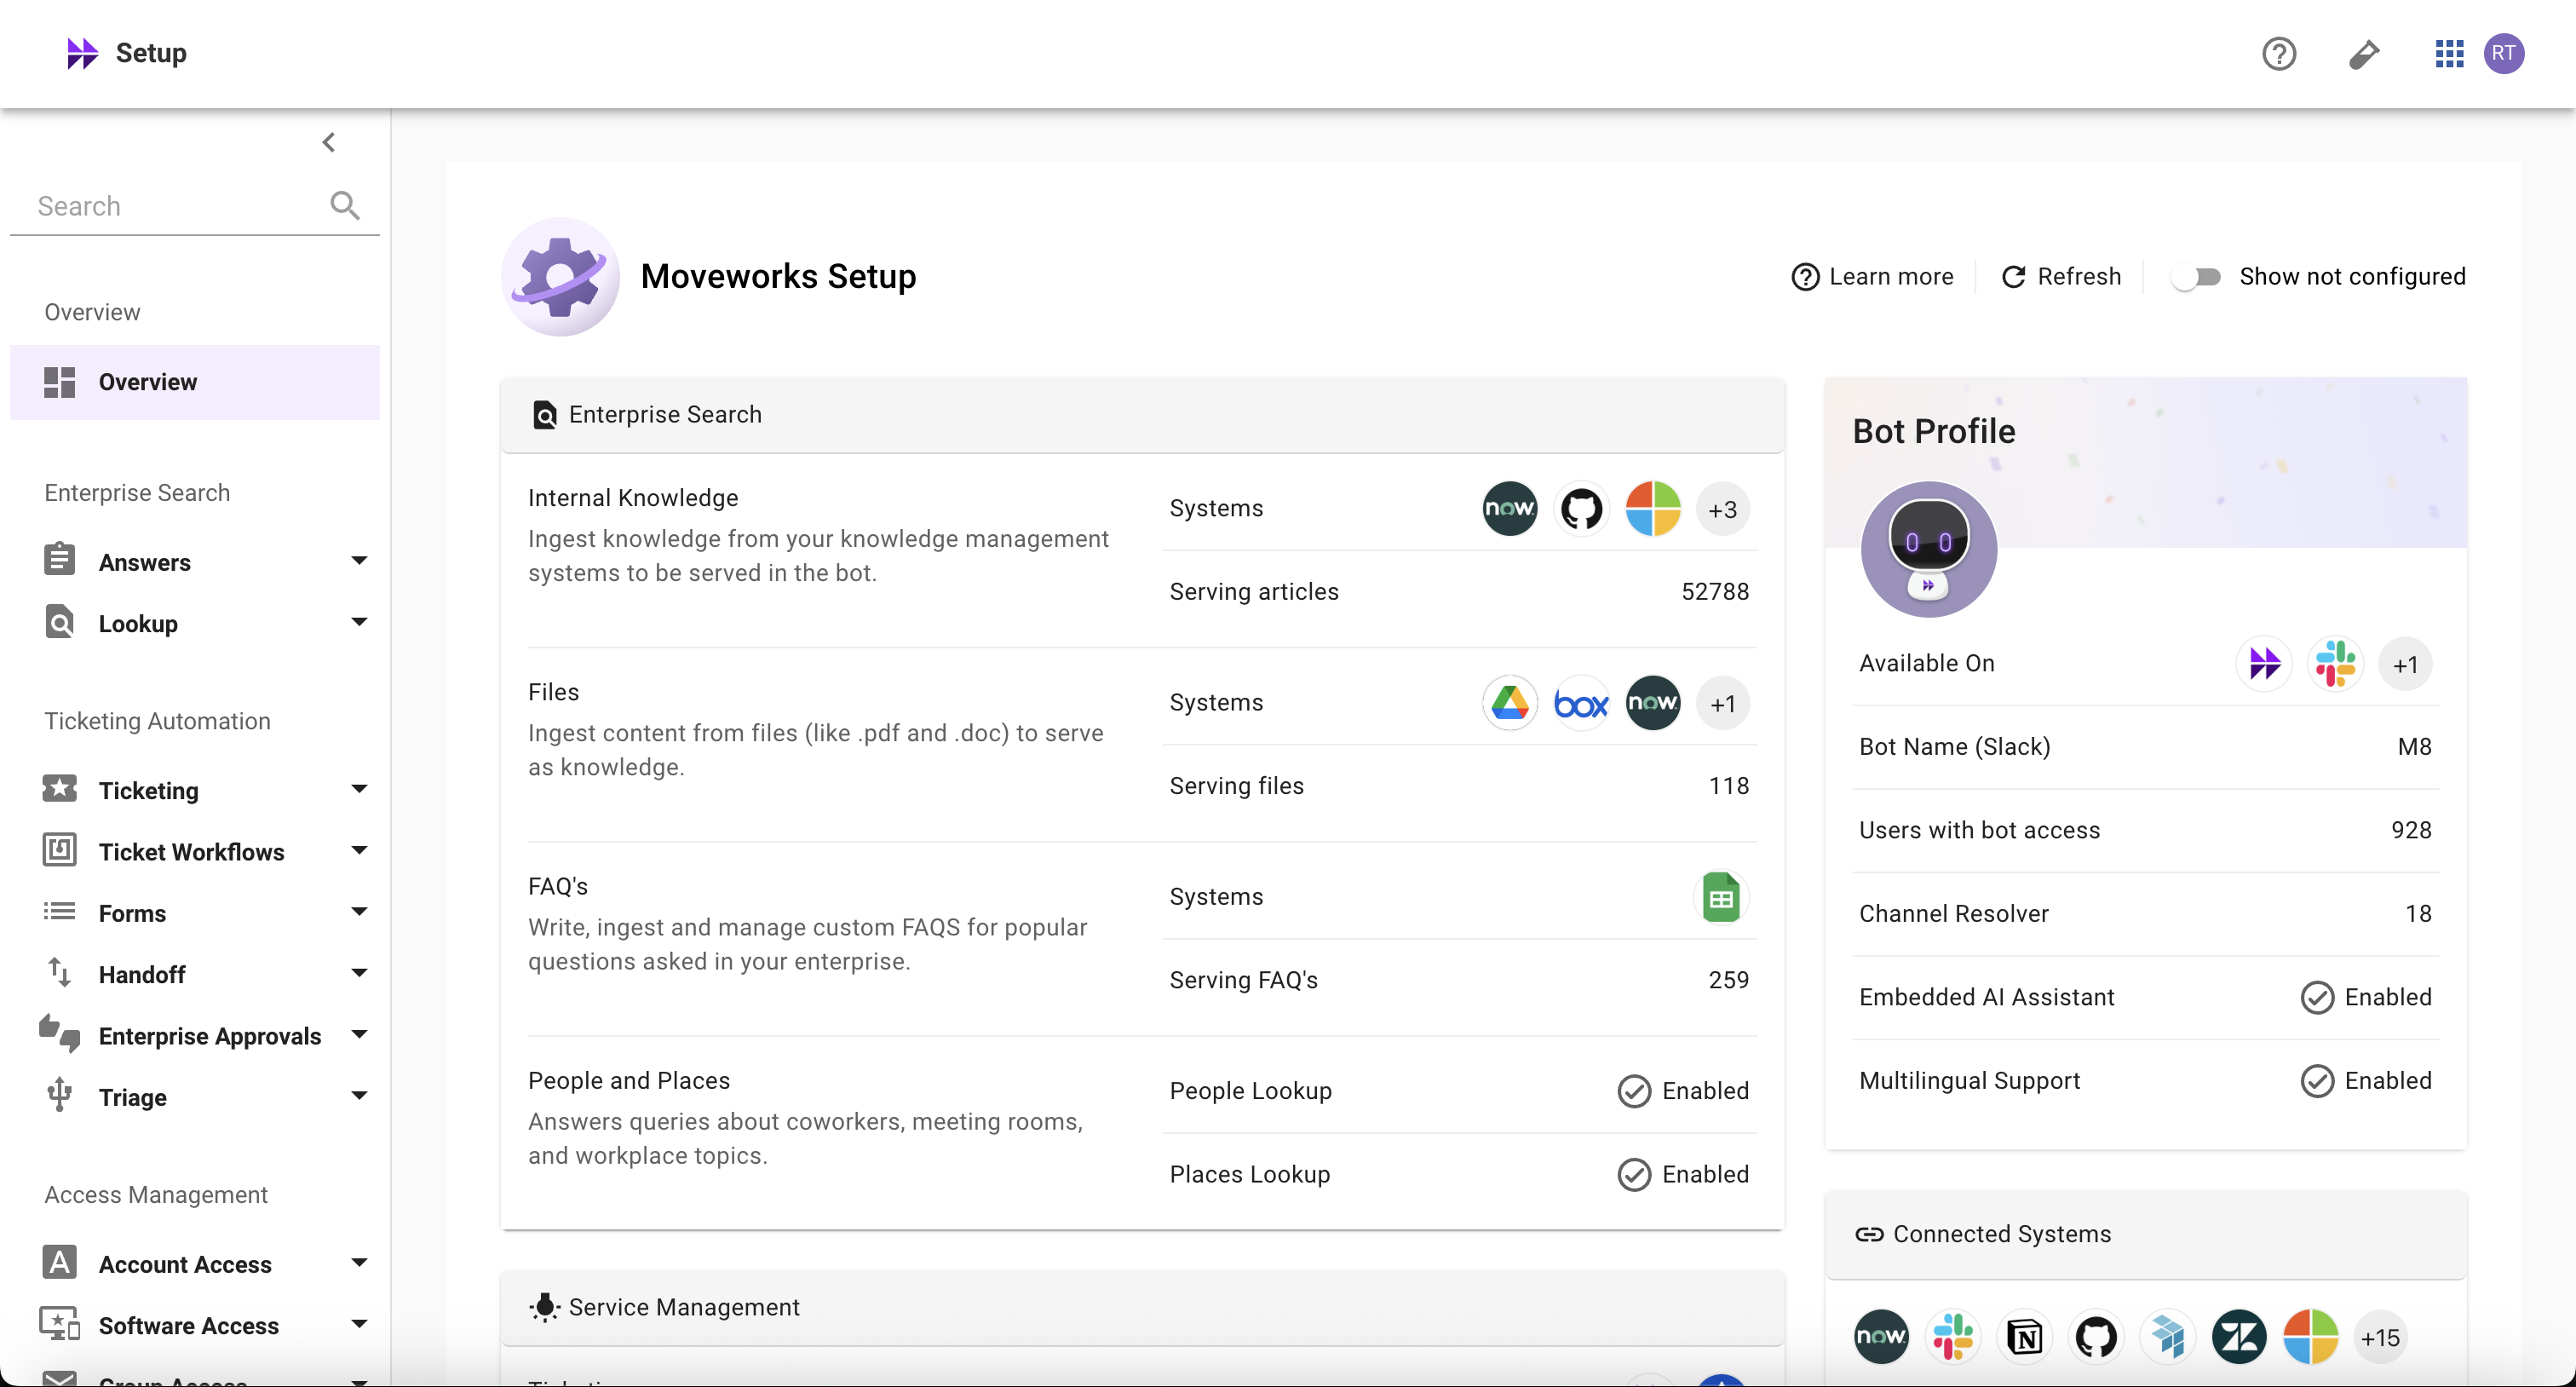Click the Places Lookup Enabled status

(1684, 1175)
